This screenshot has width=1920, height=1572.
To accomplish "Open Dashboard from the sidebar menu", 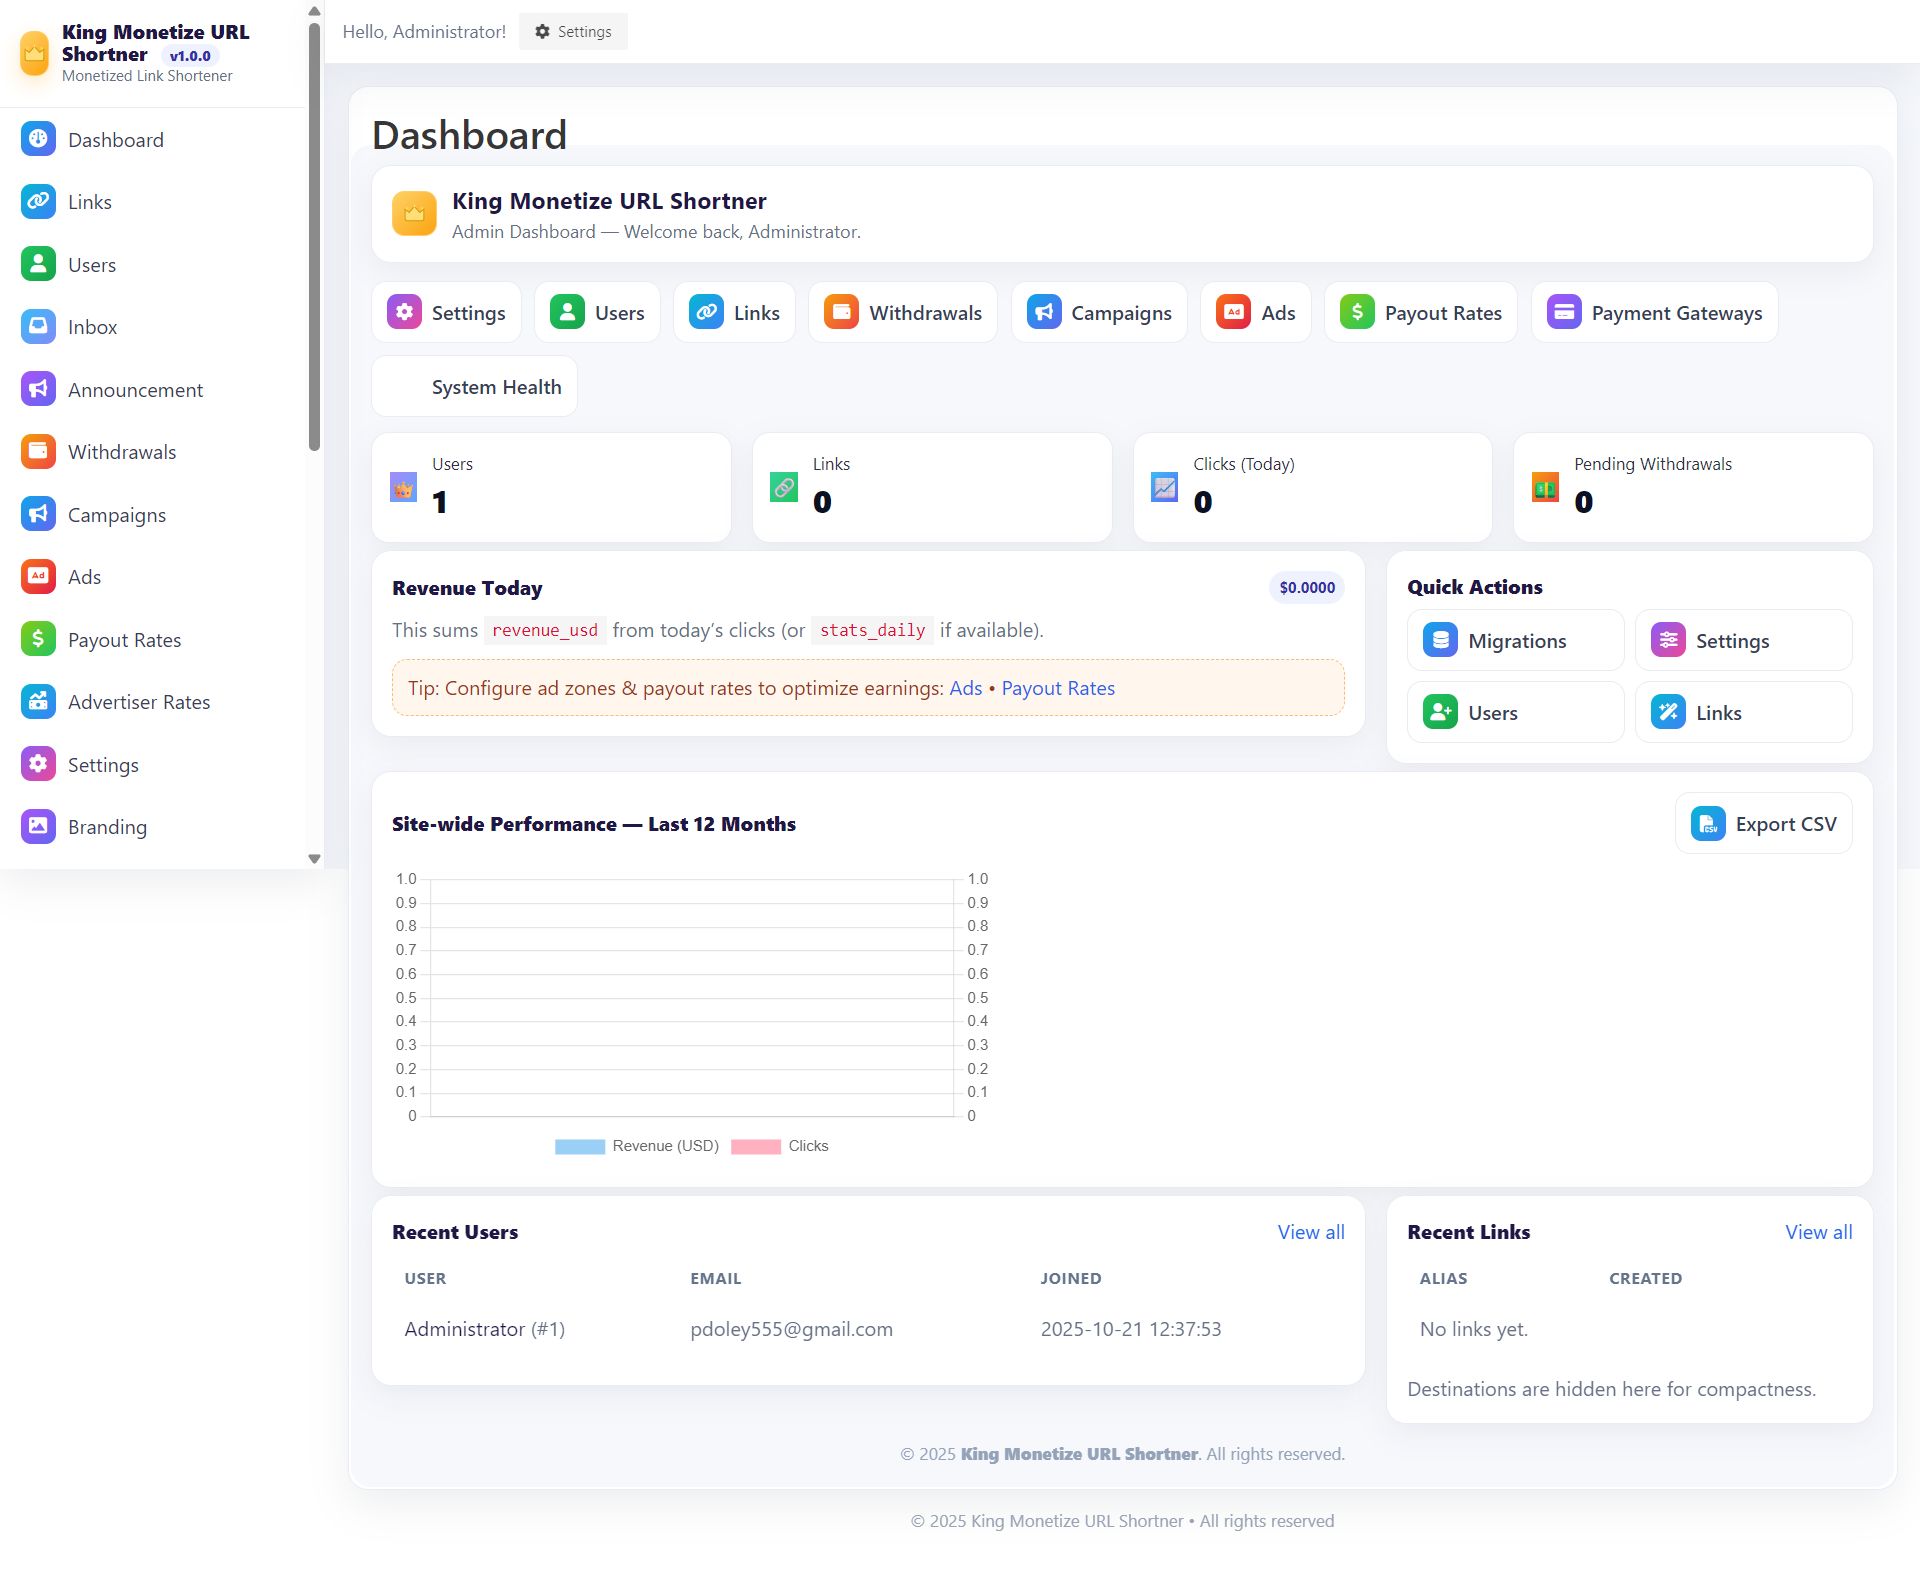I will click(115, 140).
